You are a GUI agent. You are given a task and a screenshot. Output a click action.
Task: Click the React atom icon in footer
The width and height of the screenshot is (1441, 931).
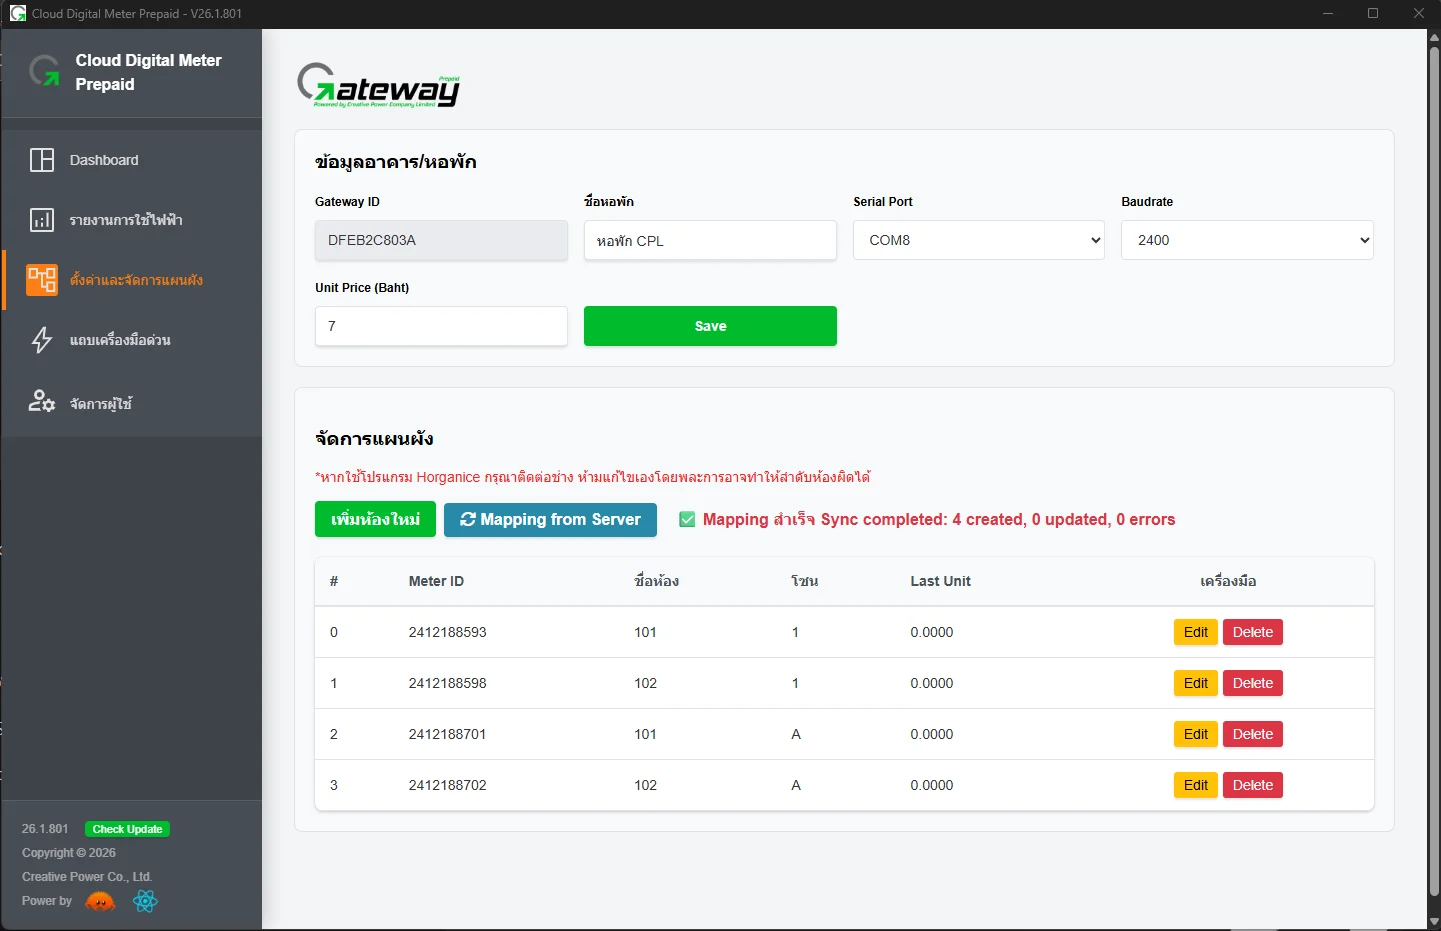point(146,901)
